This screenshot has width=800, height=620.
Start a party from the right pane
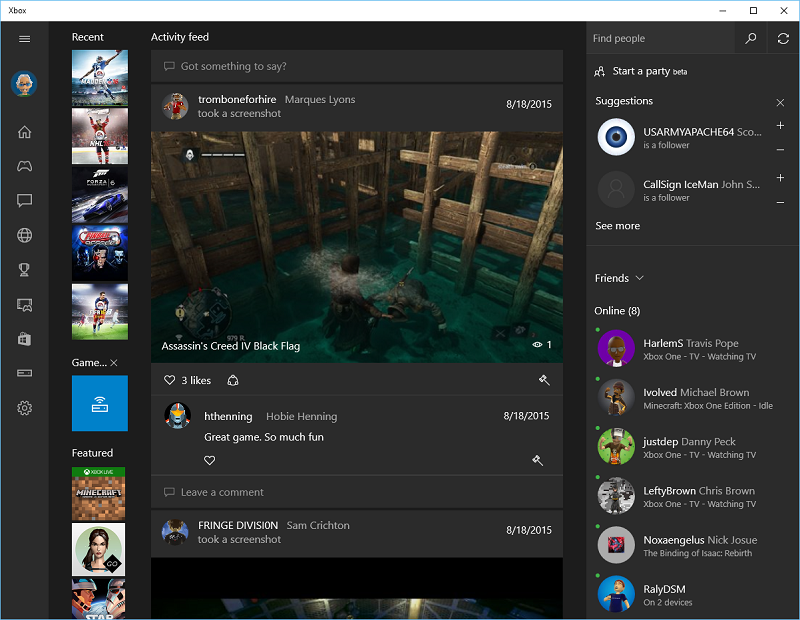[x=637, y=71]
